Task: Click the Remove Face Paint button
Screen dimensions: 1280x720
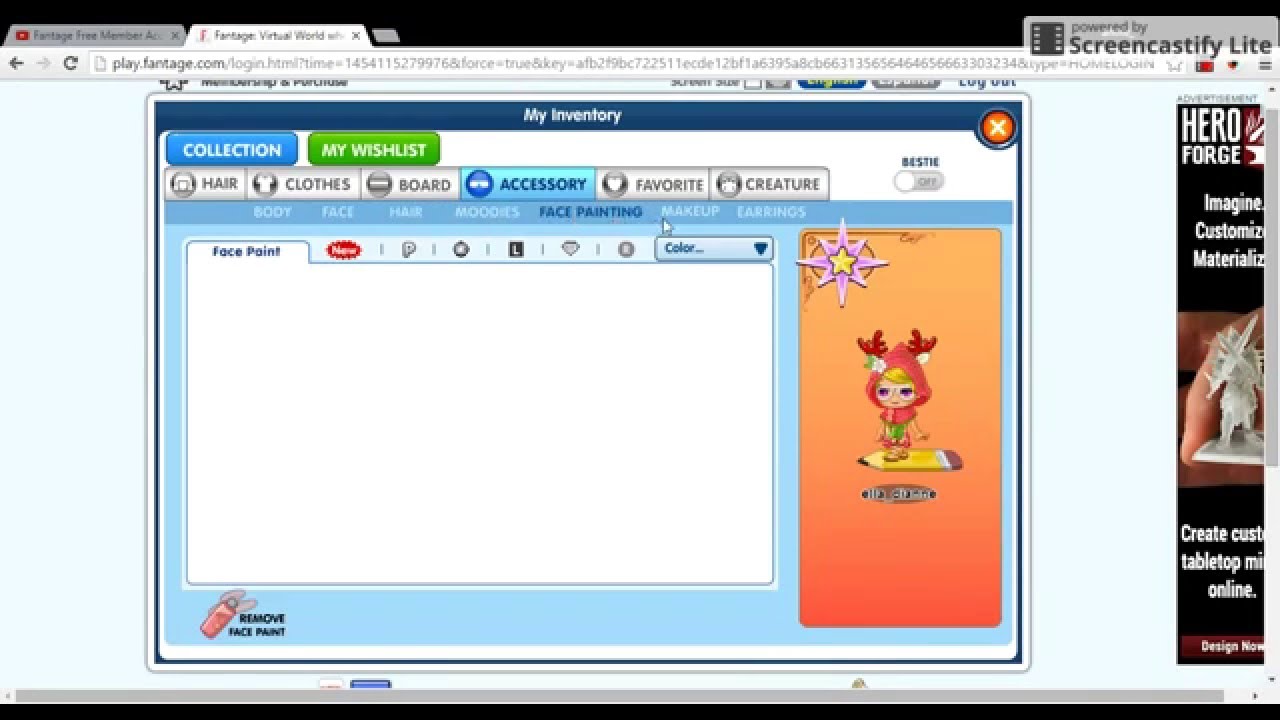Action: coord(243,614)
